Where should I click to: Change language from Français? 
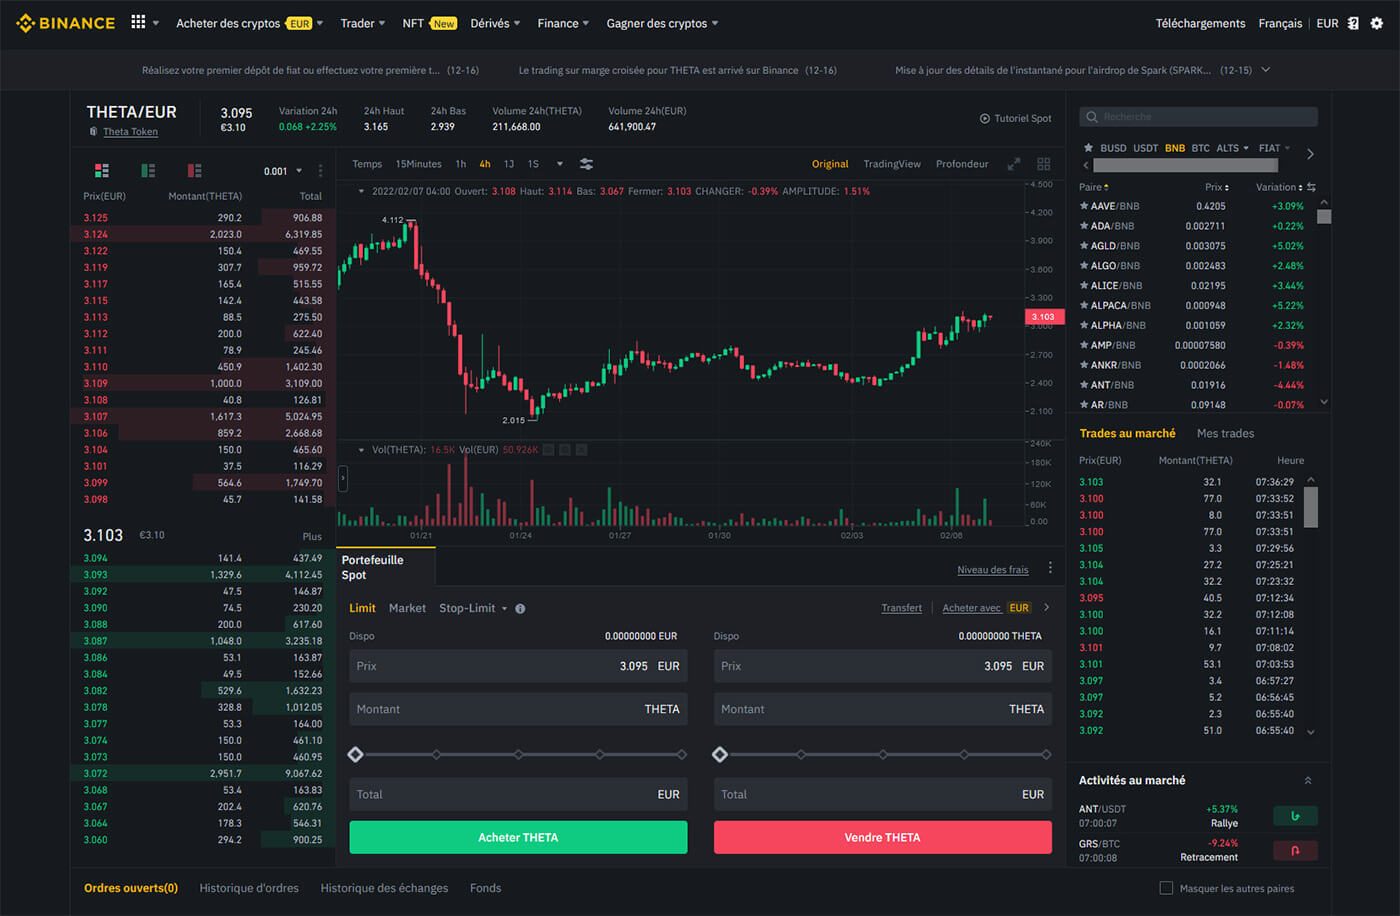1280,23
